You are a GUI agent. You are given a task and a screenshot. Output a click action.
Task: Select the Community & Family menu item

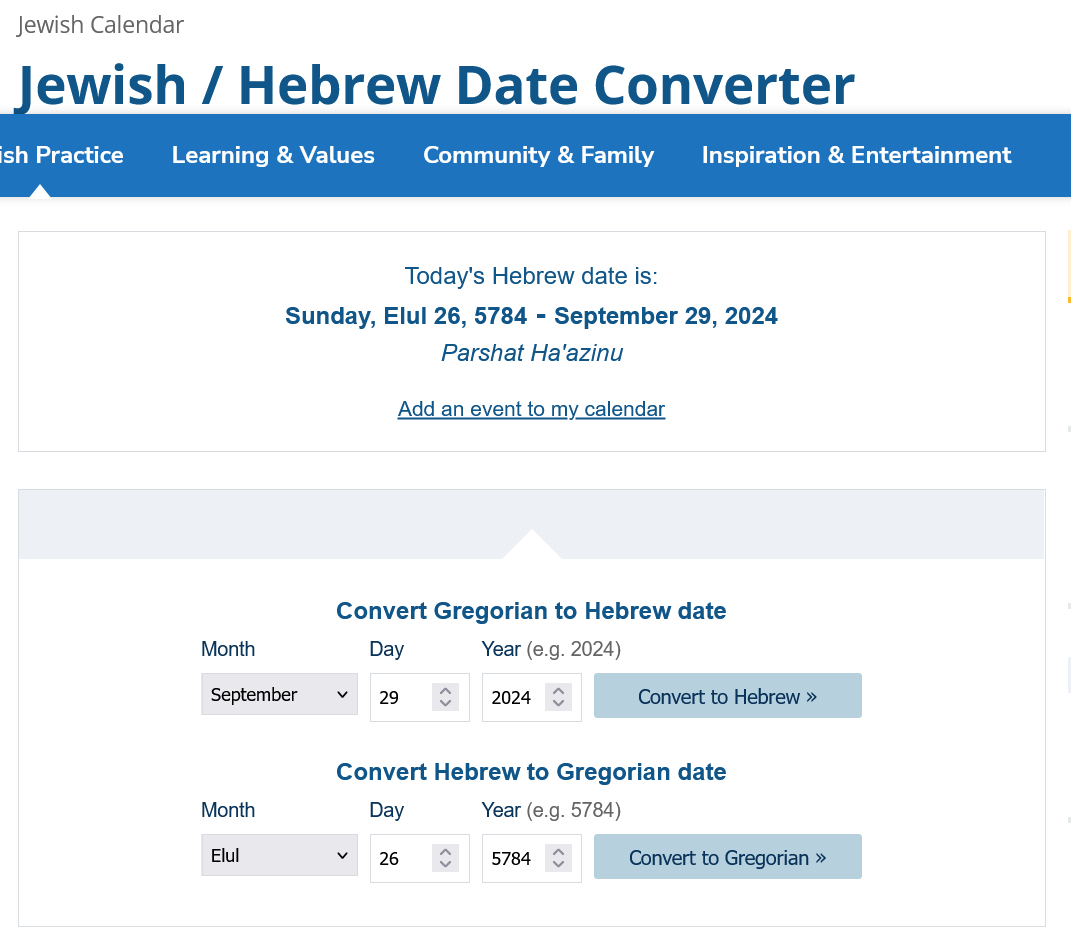pyautogui.click(x=538, y=155)
